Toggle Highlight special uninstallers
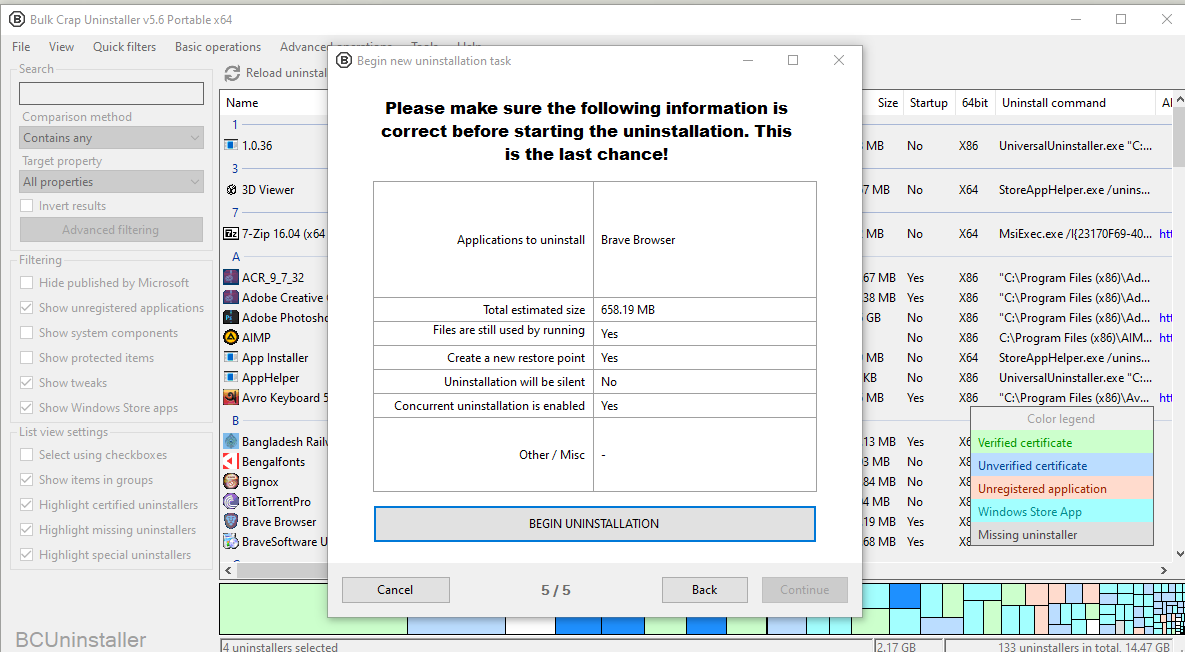Viewport: 1185px width, 652px height. click(x=26, y=555)
